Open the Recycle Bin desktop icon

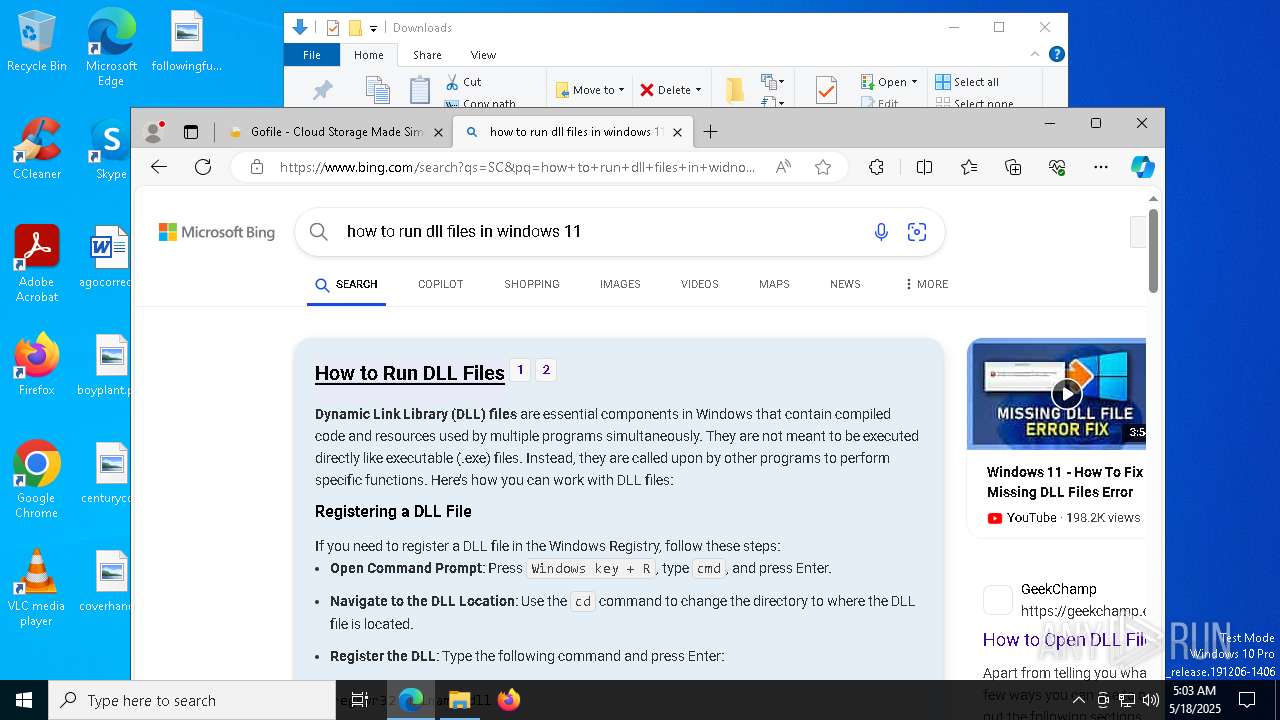[37, 41]
